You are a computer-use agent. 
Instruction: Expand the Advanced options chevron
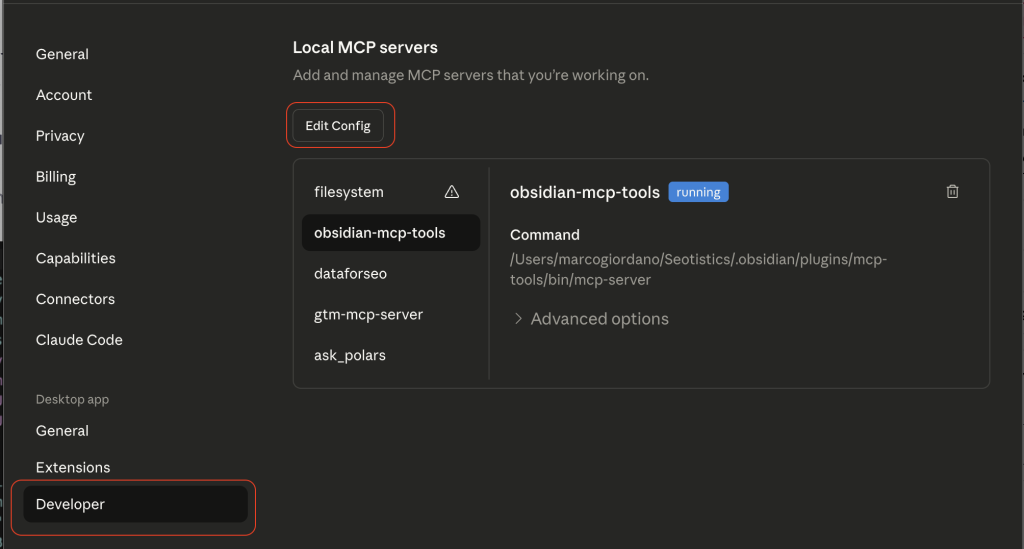click(x=519, y=319)
